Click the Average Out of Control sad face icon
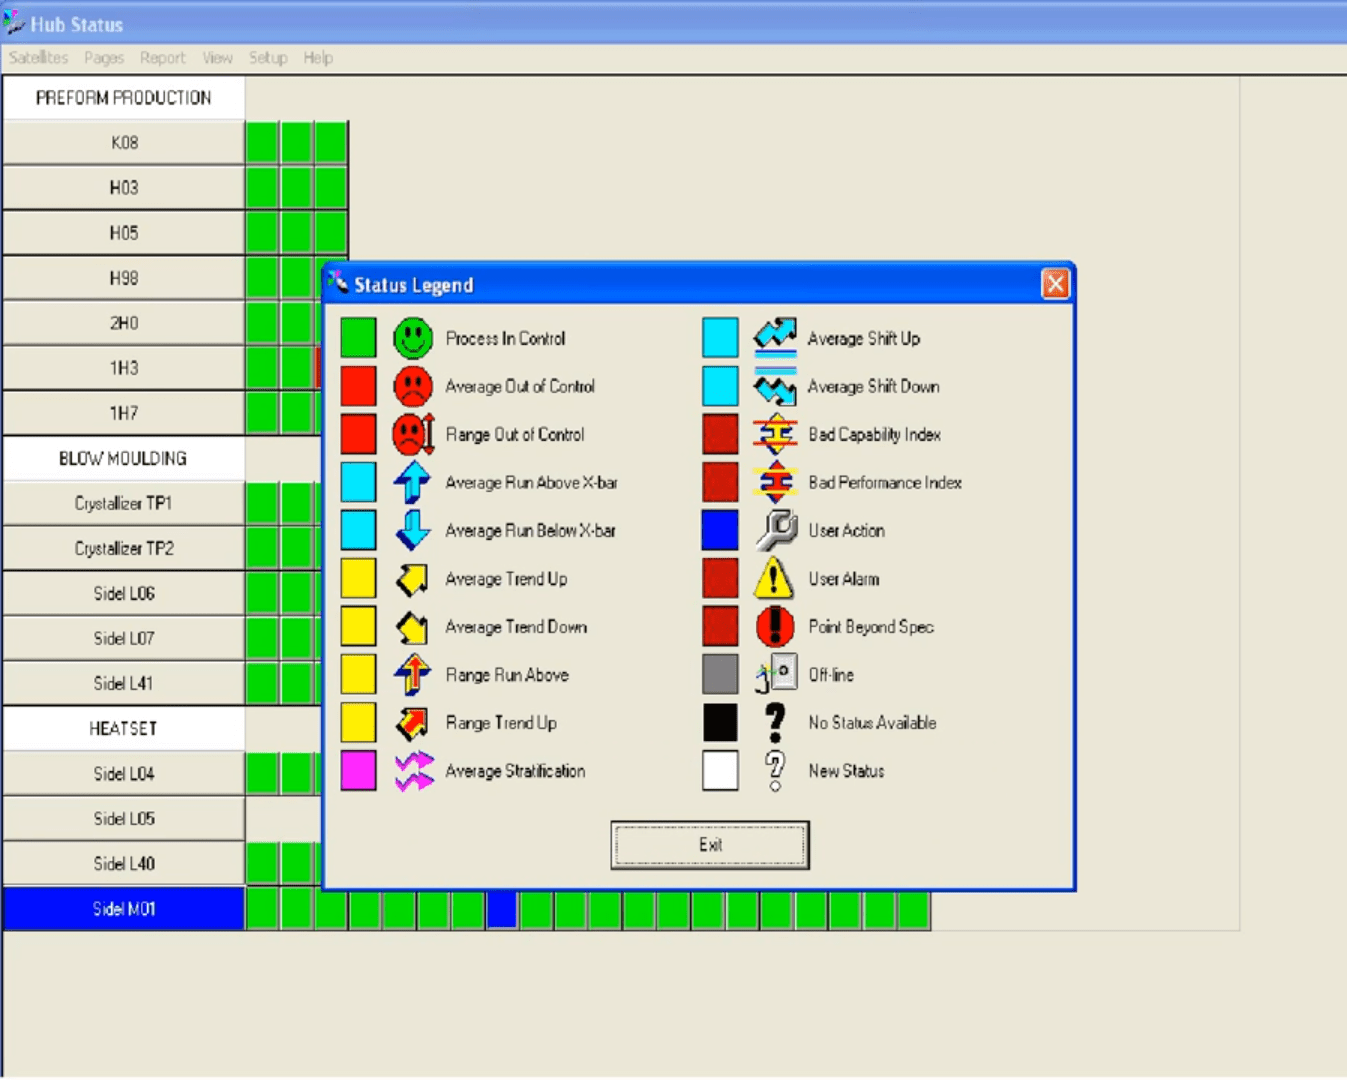The width and height of the screenshot is (1347, 1080). click(411, 386)
